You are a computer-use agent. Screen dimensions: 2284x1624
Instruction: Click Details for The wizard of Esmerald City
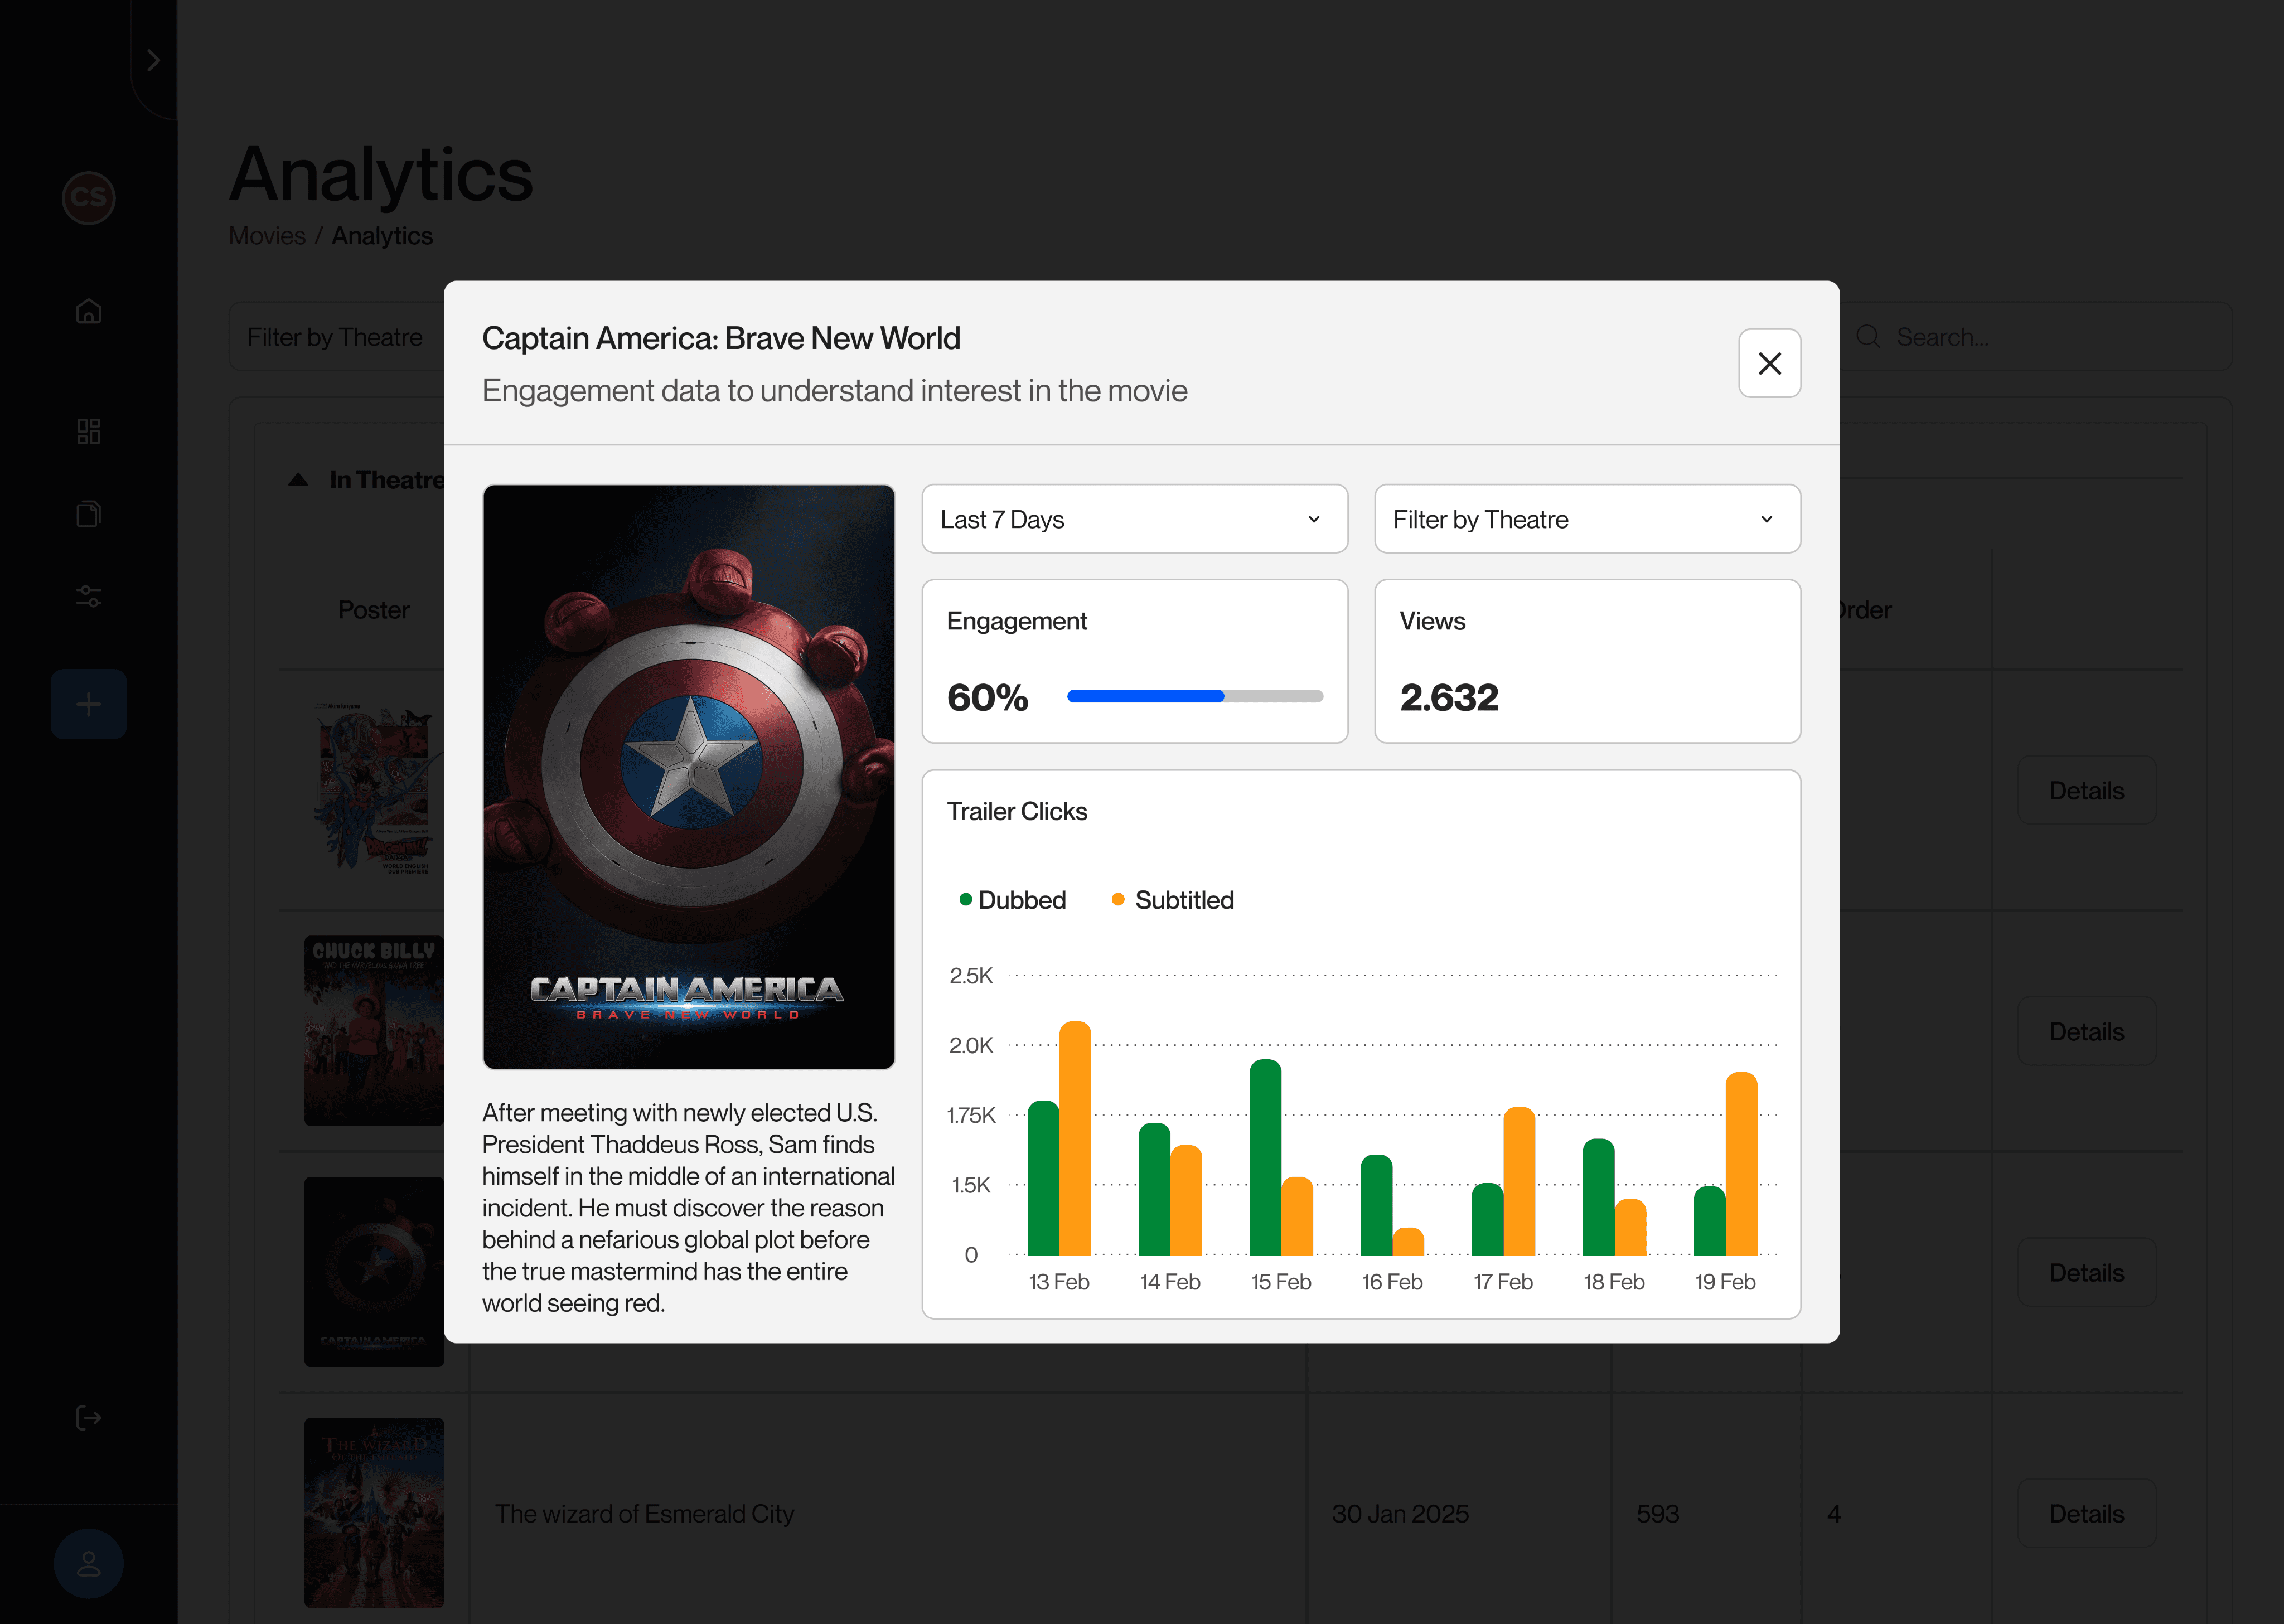pyautogui.click(x=2086, y=1513)
